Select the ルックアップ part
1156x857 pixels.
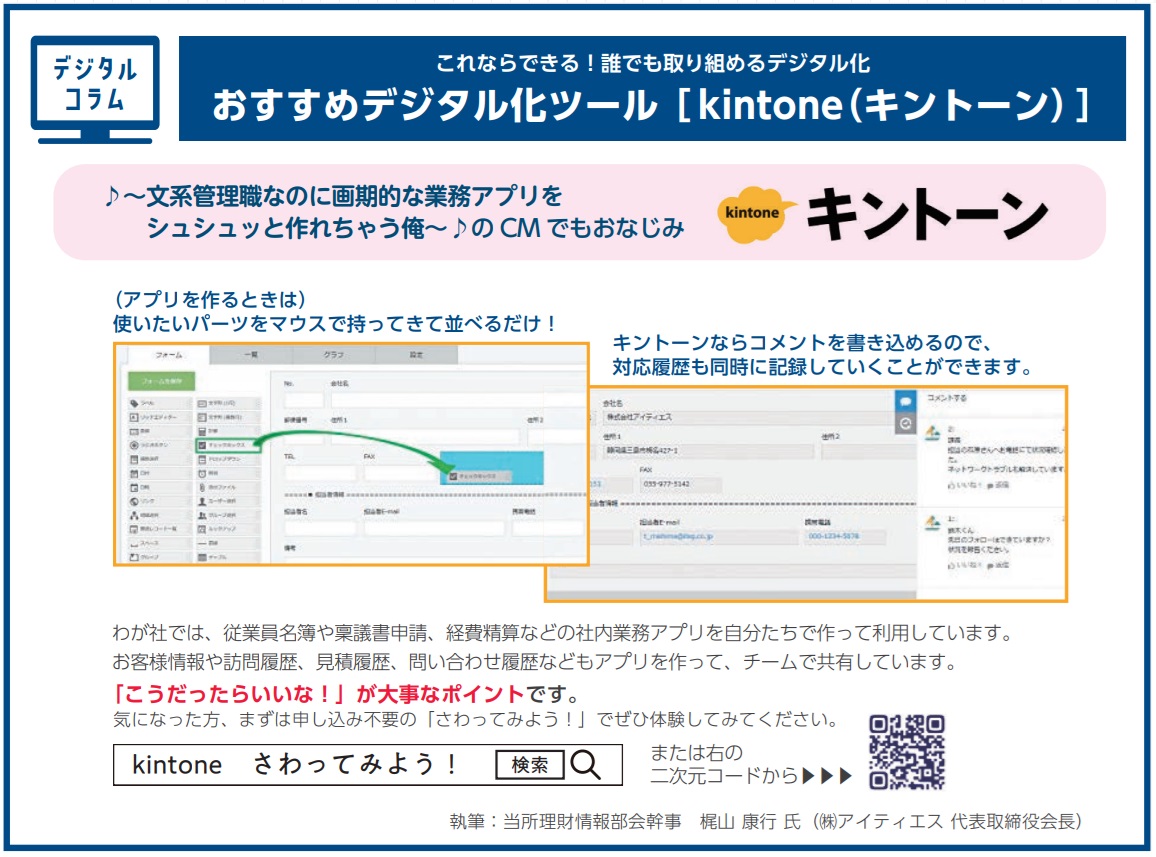(228, 529)
